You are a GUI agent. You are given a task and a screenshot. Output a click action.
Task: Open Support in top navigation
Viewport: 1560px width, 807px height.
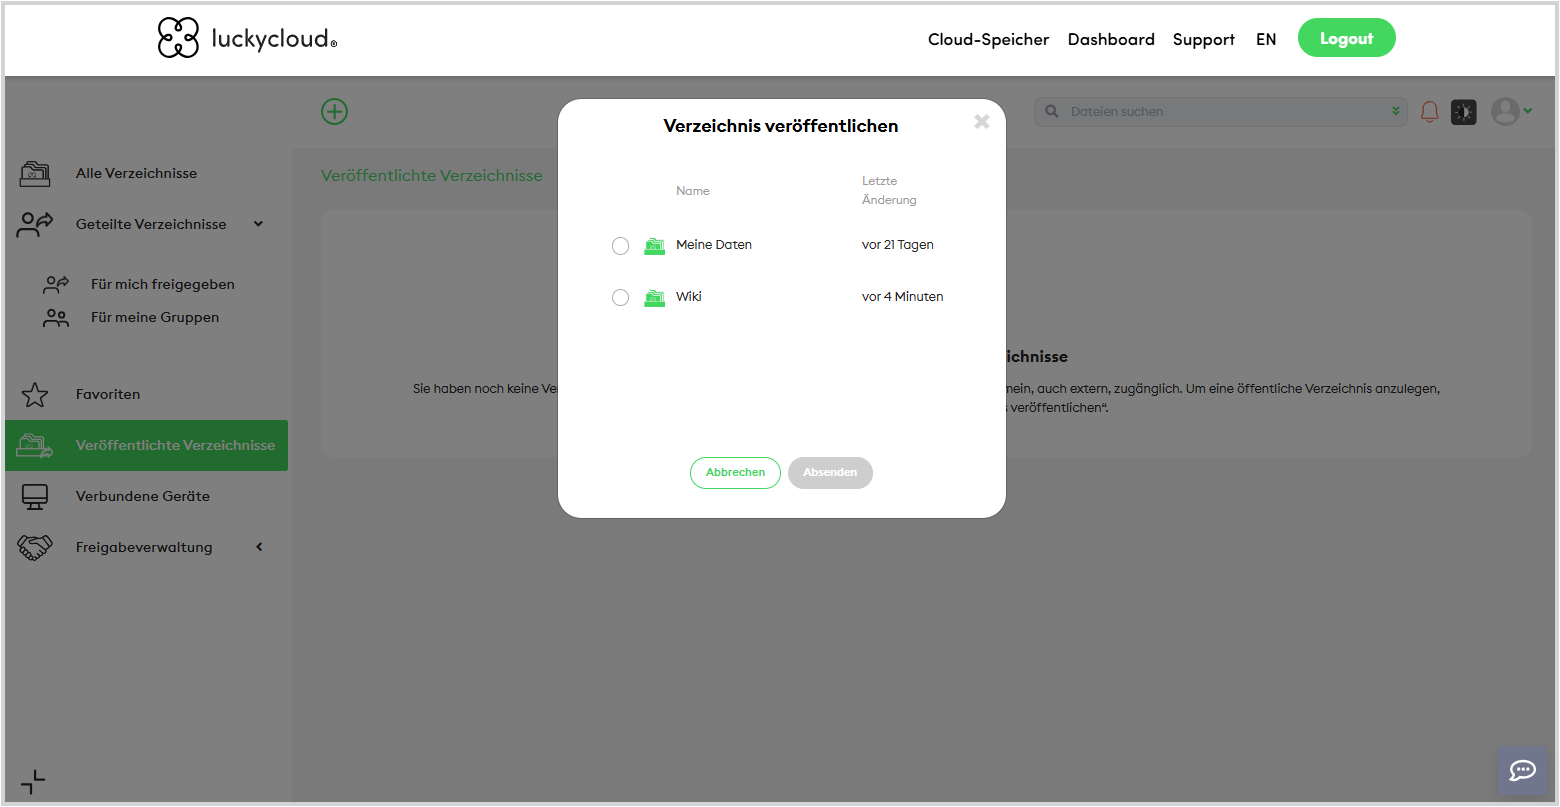1204,39
